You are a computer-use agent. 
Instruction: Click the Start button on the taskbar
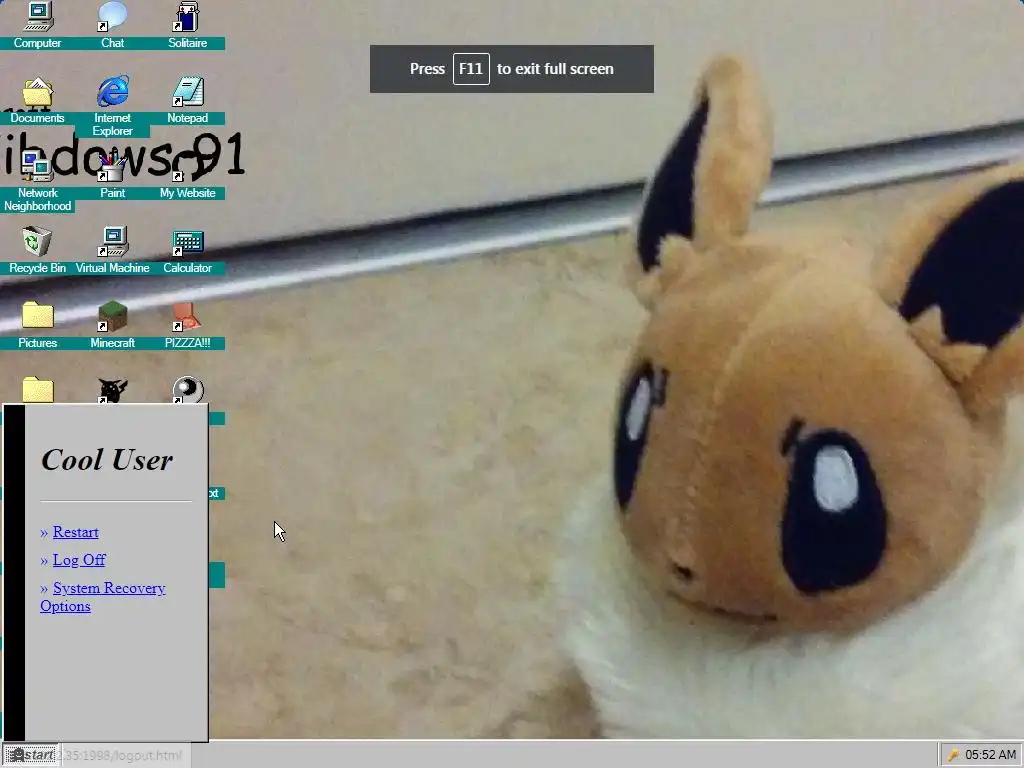[30, 755]
